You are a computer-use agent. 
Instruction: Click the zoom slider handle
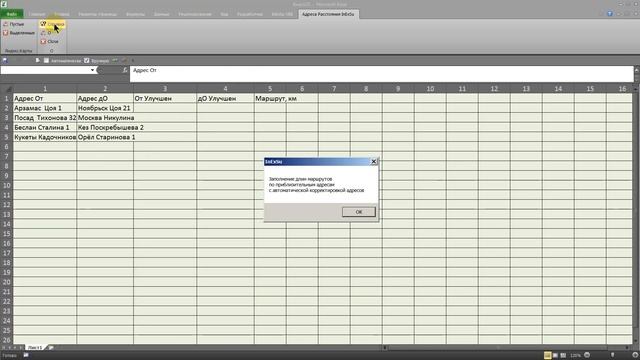tap(613, 355)
